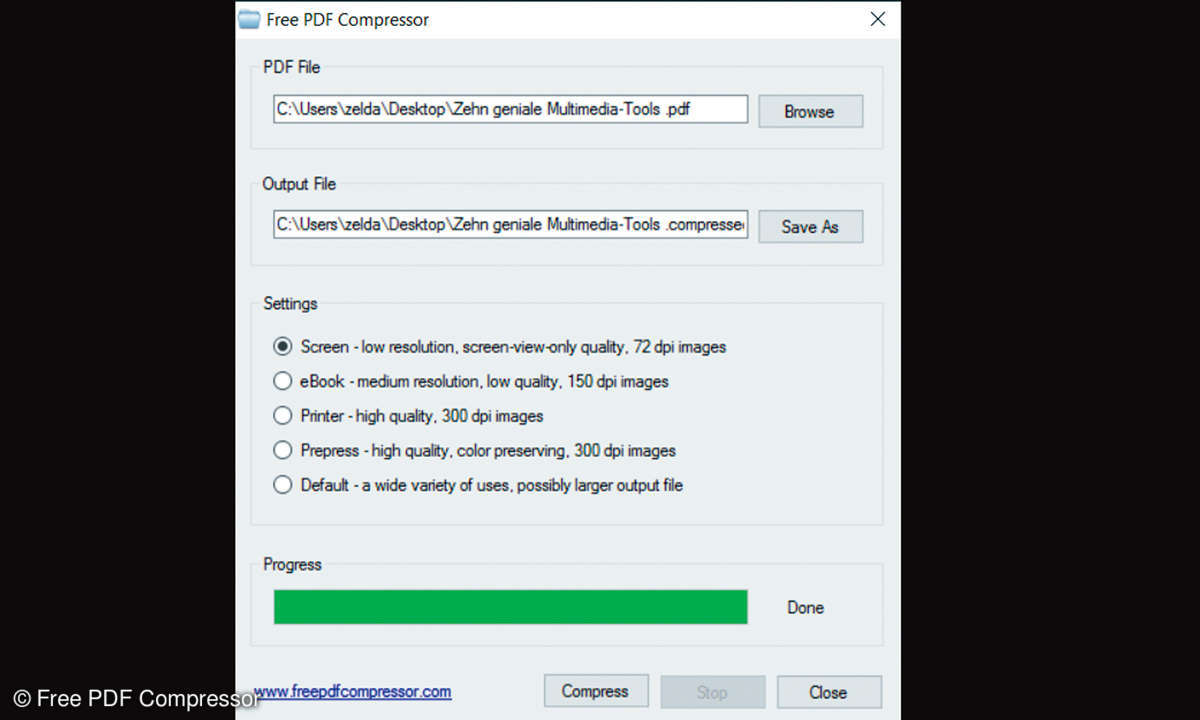Screen dimensions: 1200x720
Task: Click into the Output File path field
Action: 510,224
